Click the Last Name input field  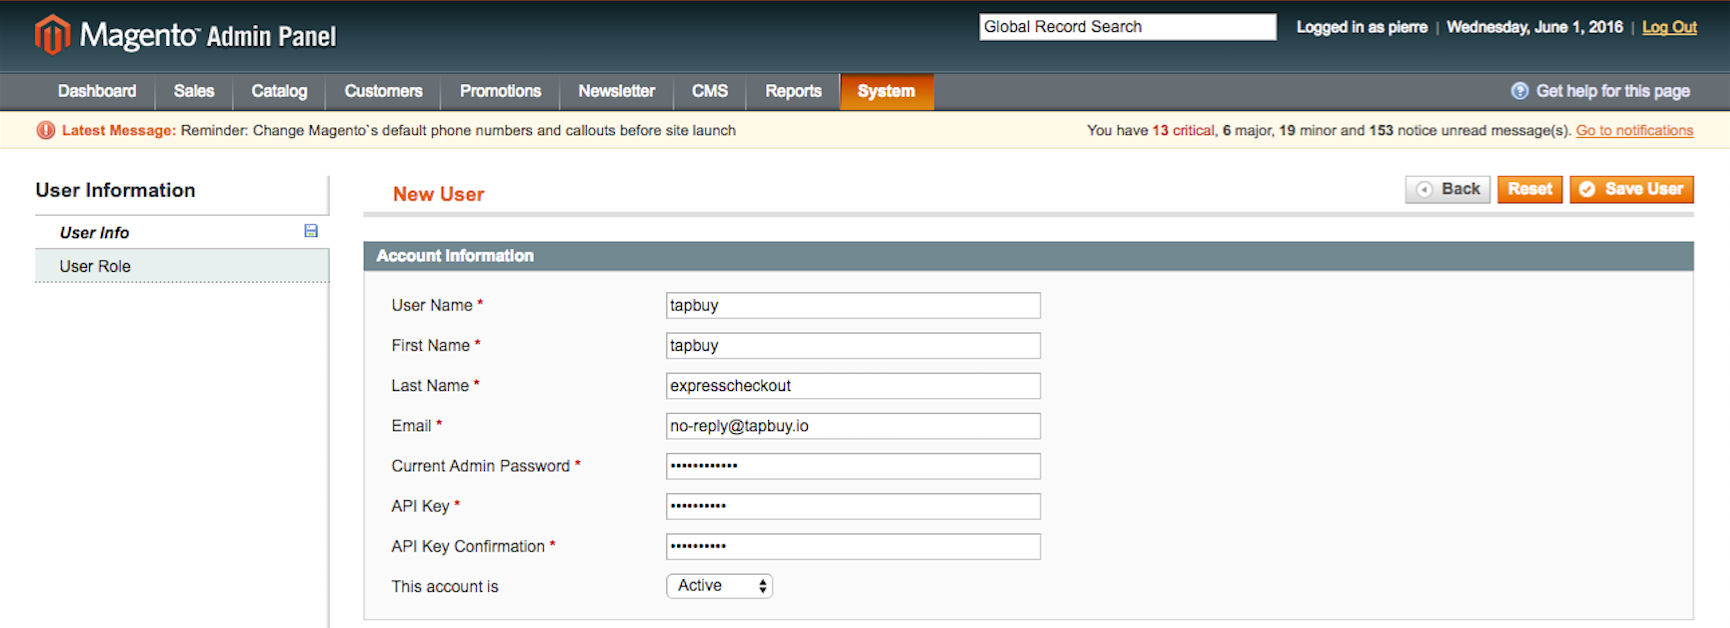click(853, 386)
